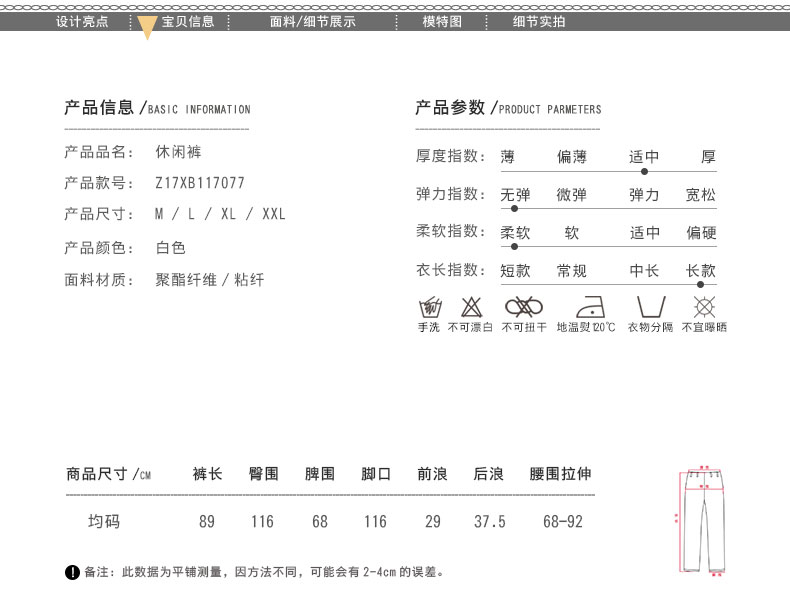Click the exclamation mark note icon
The height and width of the screenshot is (591, 790).
[x=72, y=572]
